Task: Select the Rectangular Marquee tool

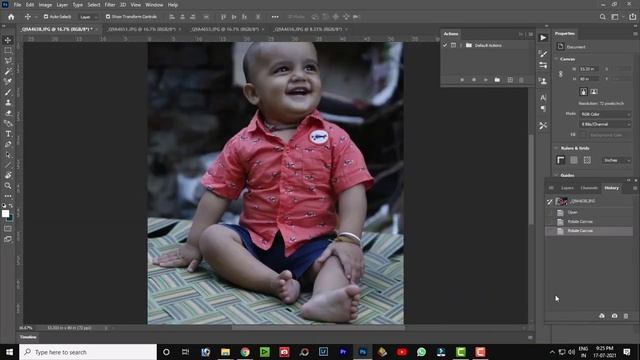Action: click(8, 50)
